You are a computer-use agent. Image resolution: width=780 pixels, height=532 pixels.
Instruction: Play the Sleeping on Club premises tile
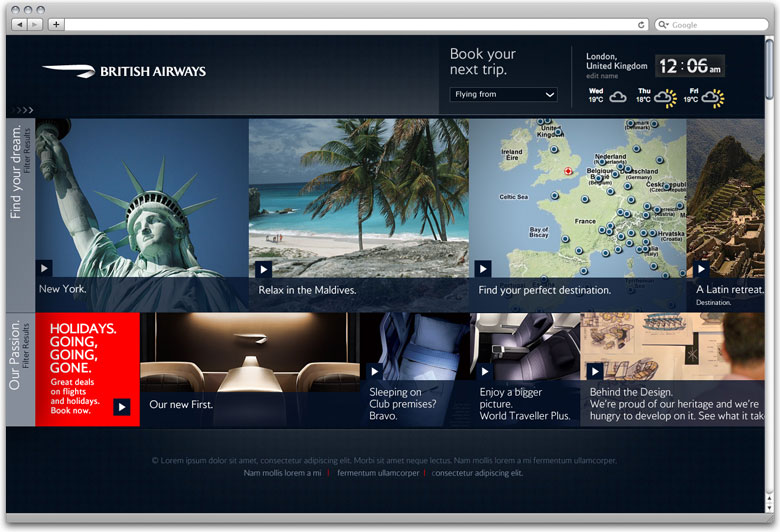coord(375,371)
